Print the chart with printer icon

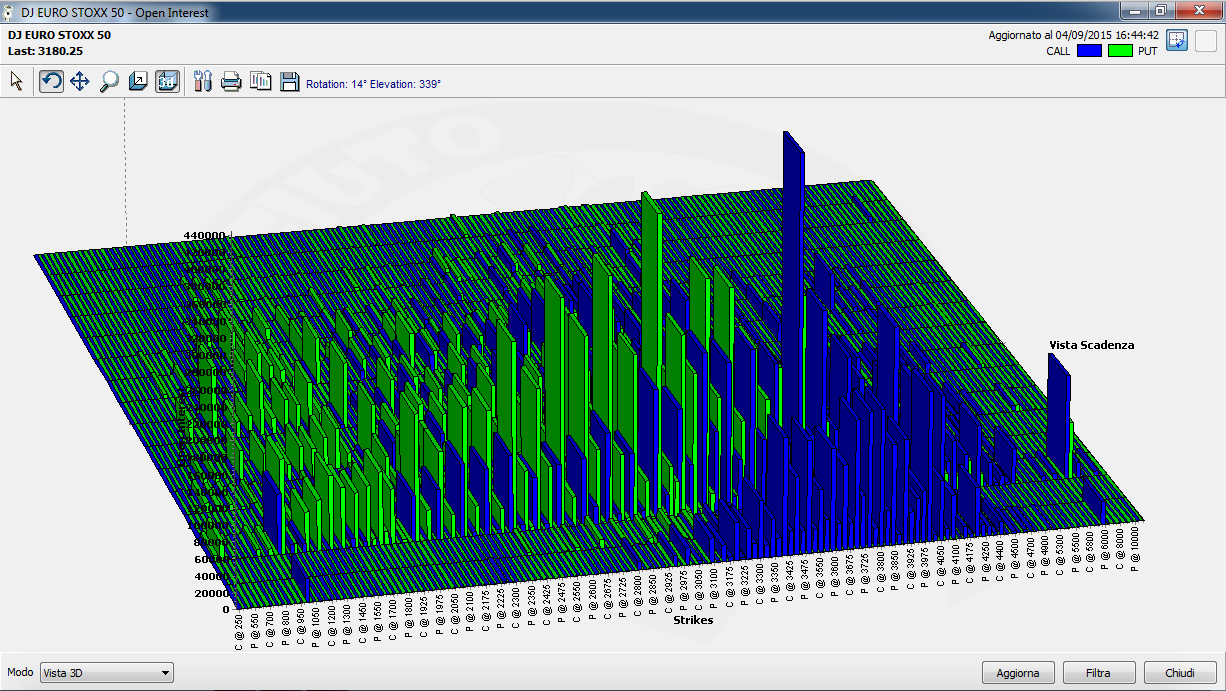[231, 82]
